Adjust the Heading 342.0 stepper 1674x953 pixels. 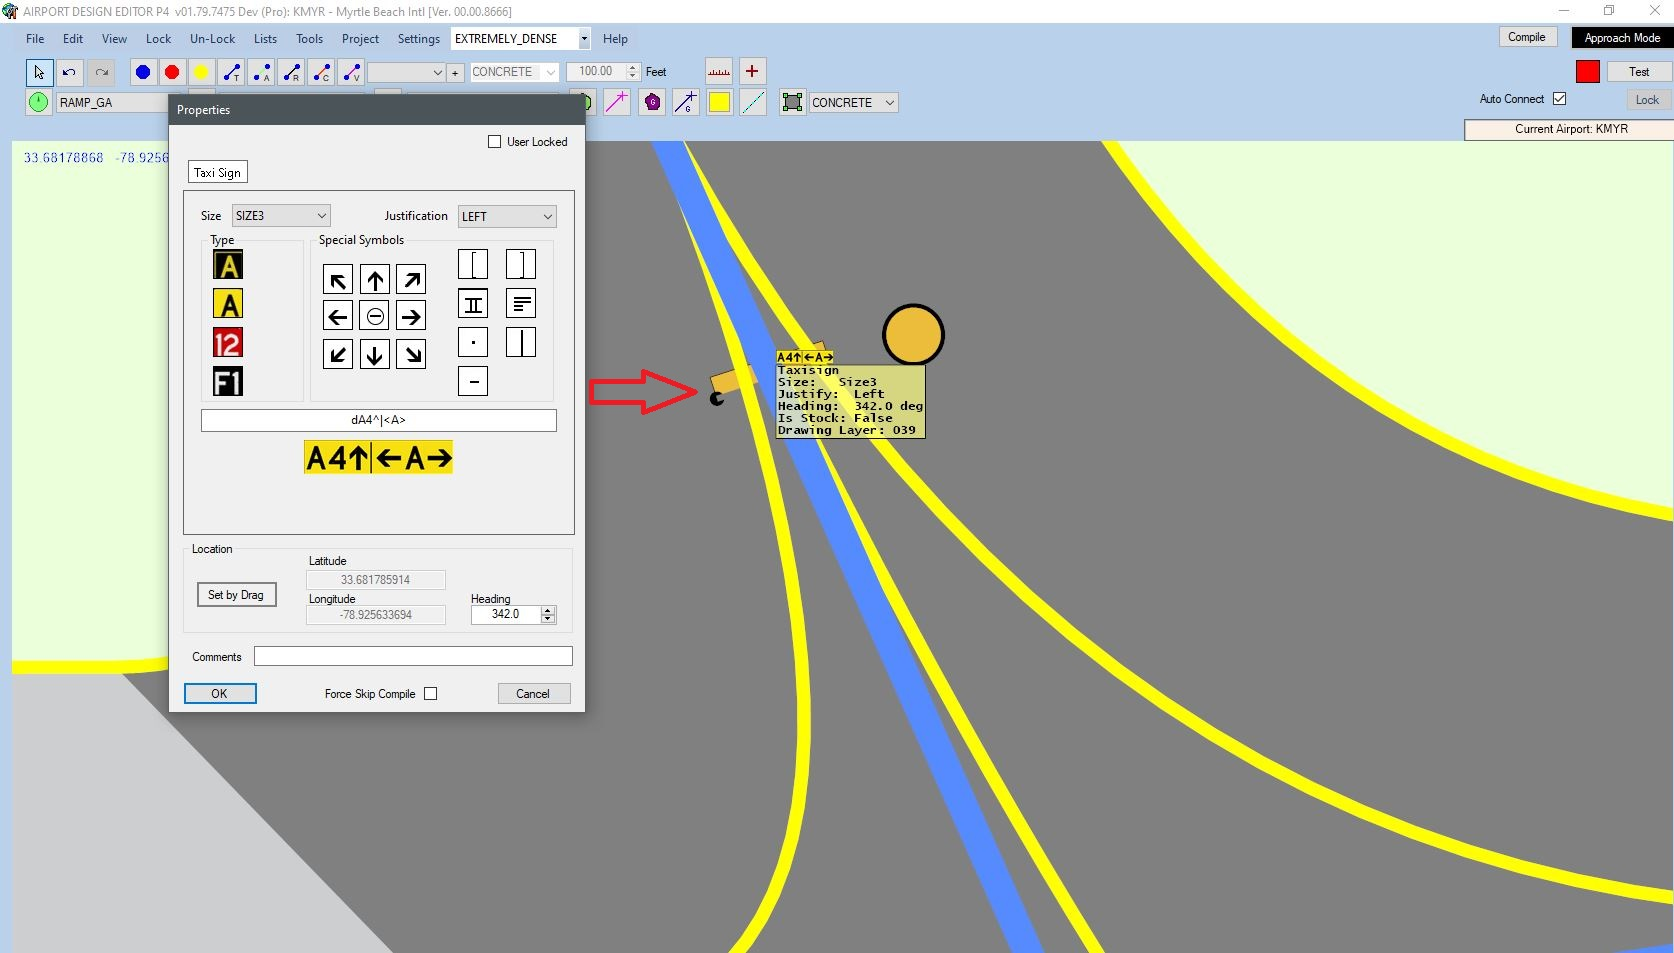click(548, 614)
